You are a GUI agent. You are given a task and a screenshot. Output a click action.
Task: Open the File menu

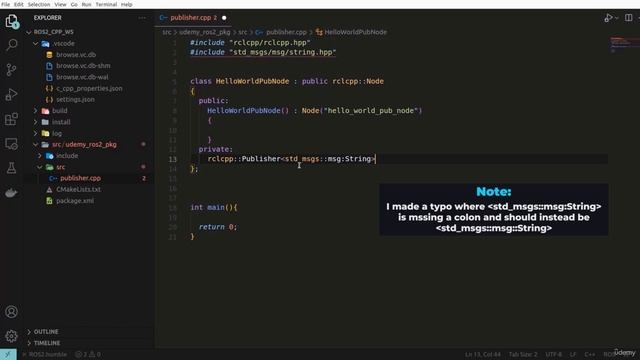pyautogui.click(x=5, y=4)
